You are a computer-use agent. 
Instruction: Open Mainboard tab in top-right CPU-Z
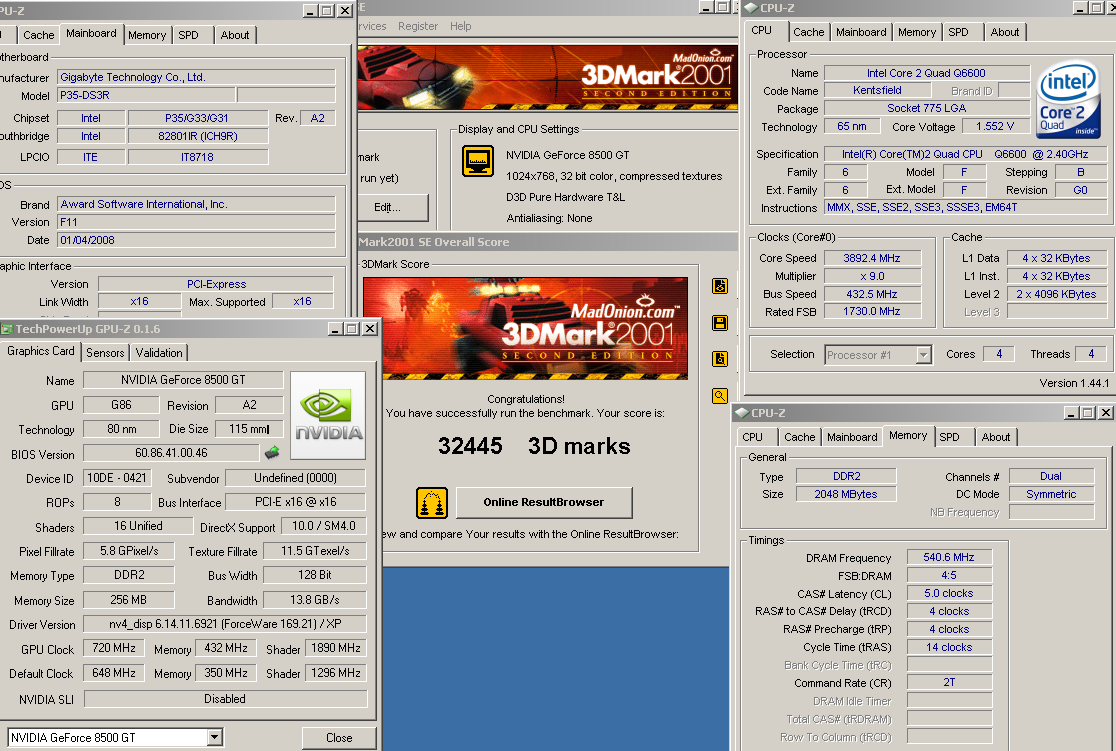click(x=861, y=32)
